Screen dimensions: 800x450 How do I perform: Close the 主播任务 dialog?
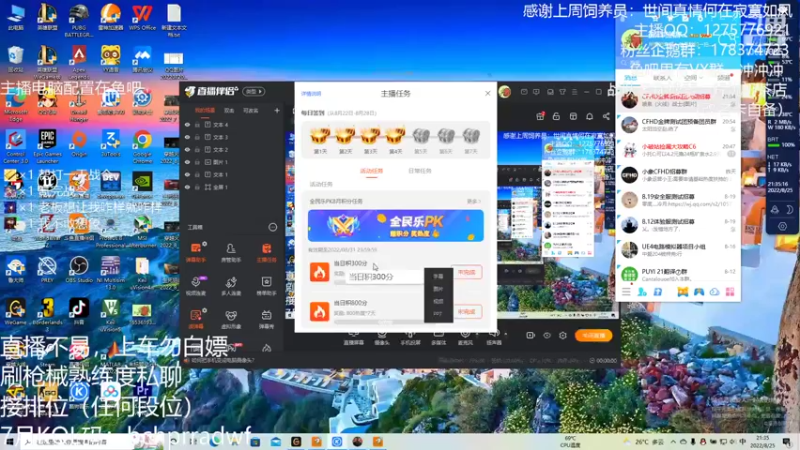click(x=488, y=93)
